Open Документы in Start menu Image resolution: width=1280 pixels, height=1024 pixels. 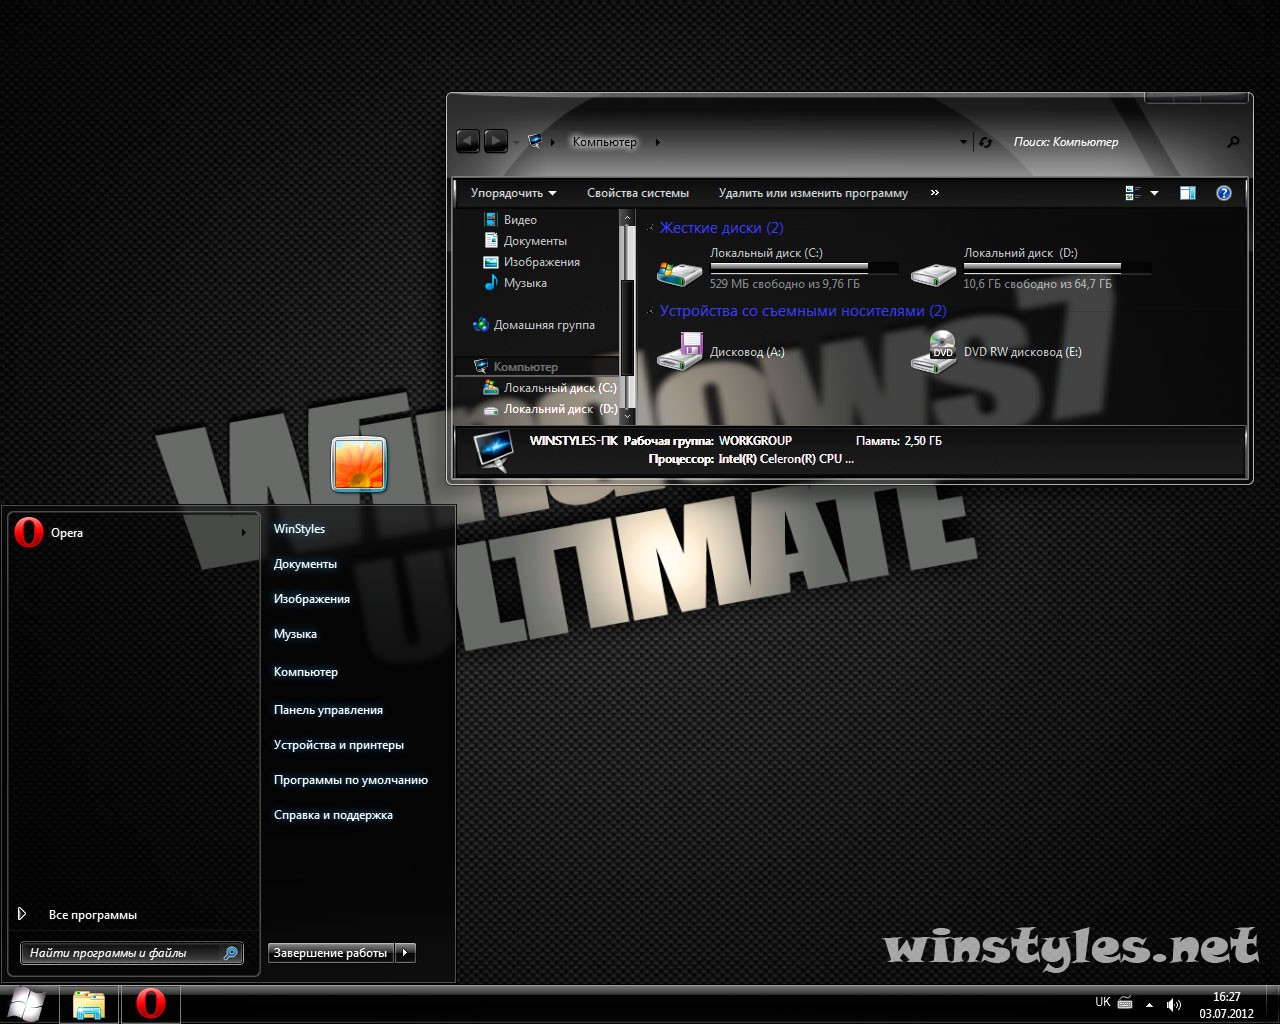[305, 564]
